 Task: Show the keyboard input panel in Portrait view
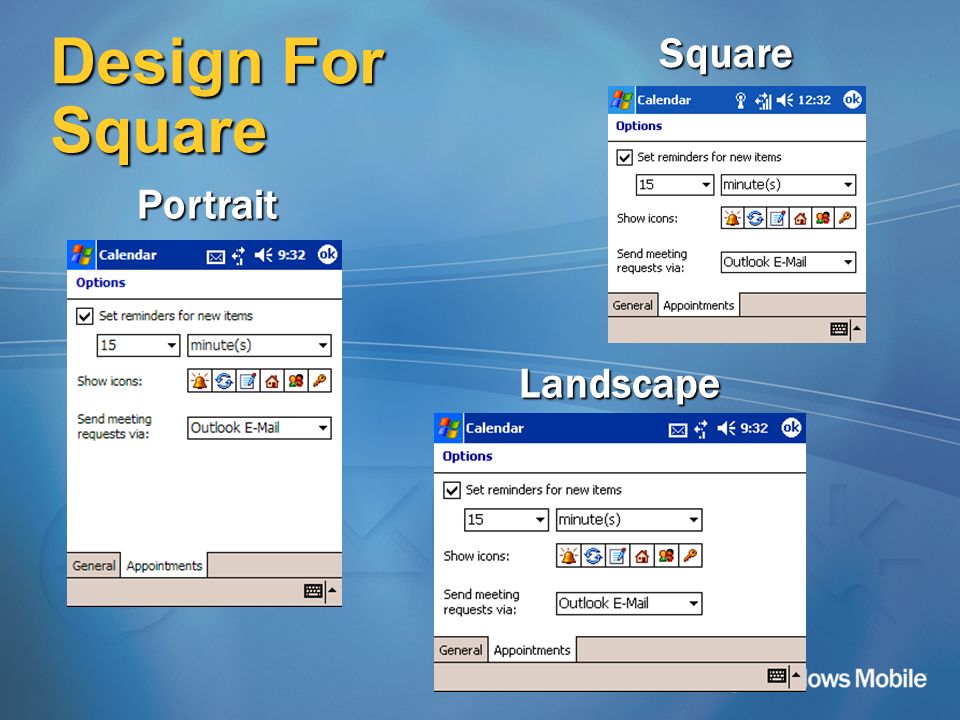pos(313,591)
